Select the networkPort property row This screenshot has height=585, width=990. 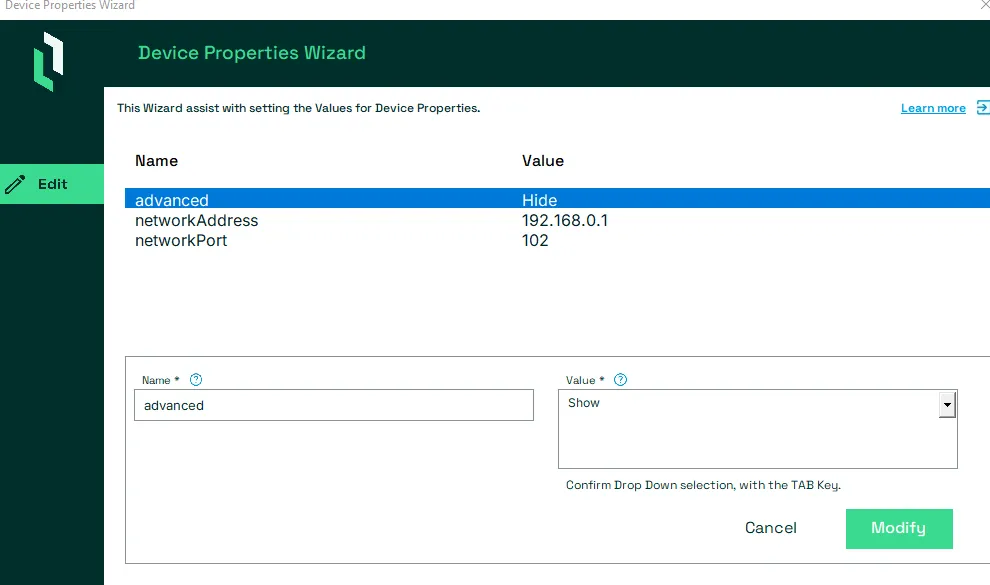pyautogui.click(x=558, y=240)
